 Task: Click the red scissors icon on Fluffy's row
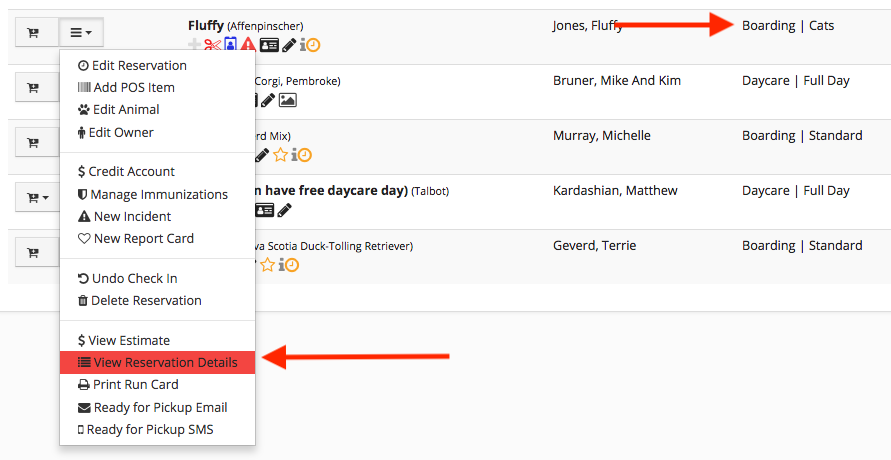[212, 45]
